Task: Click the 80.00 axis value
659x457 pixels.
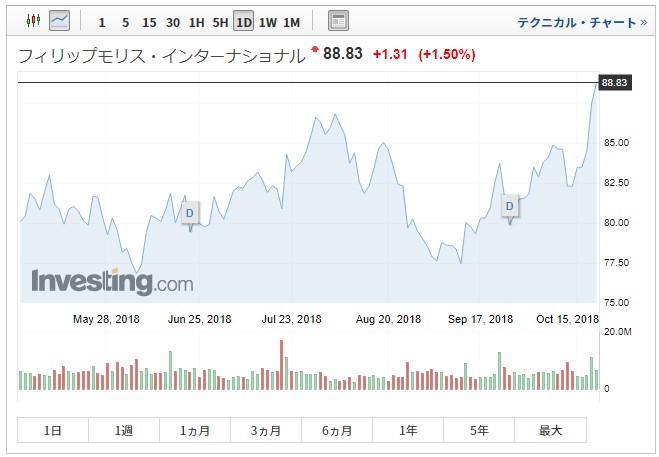Action: 617,222
